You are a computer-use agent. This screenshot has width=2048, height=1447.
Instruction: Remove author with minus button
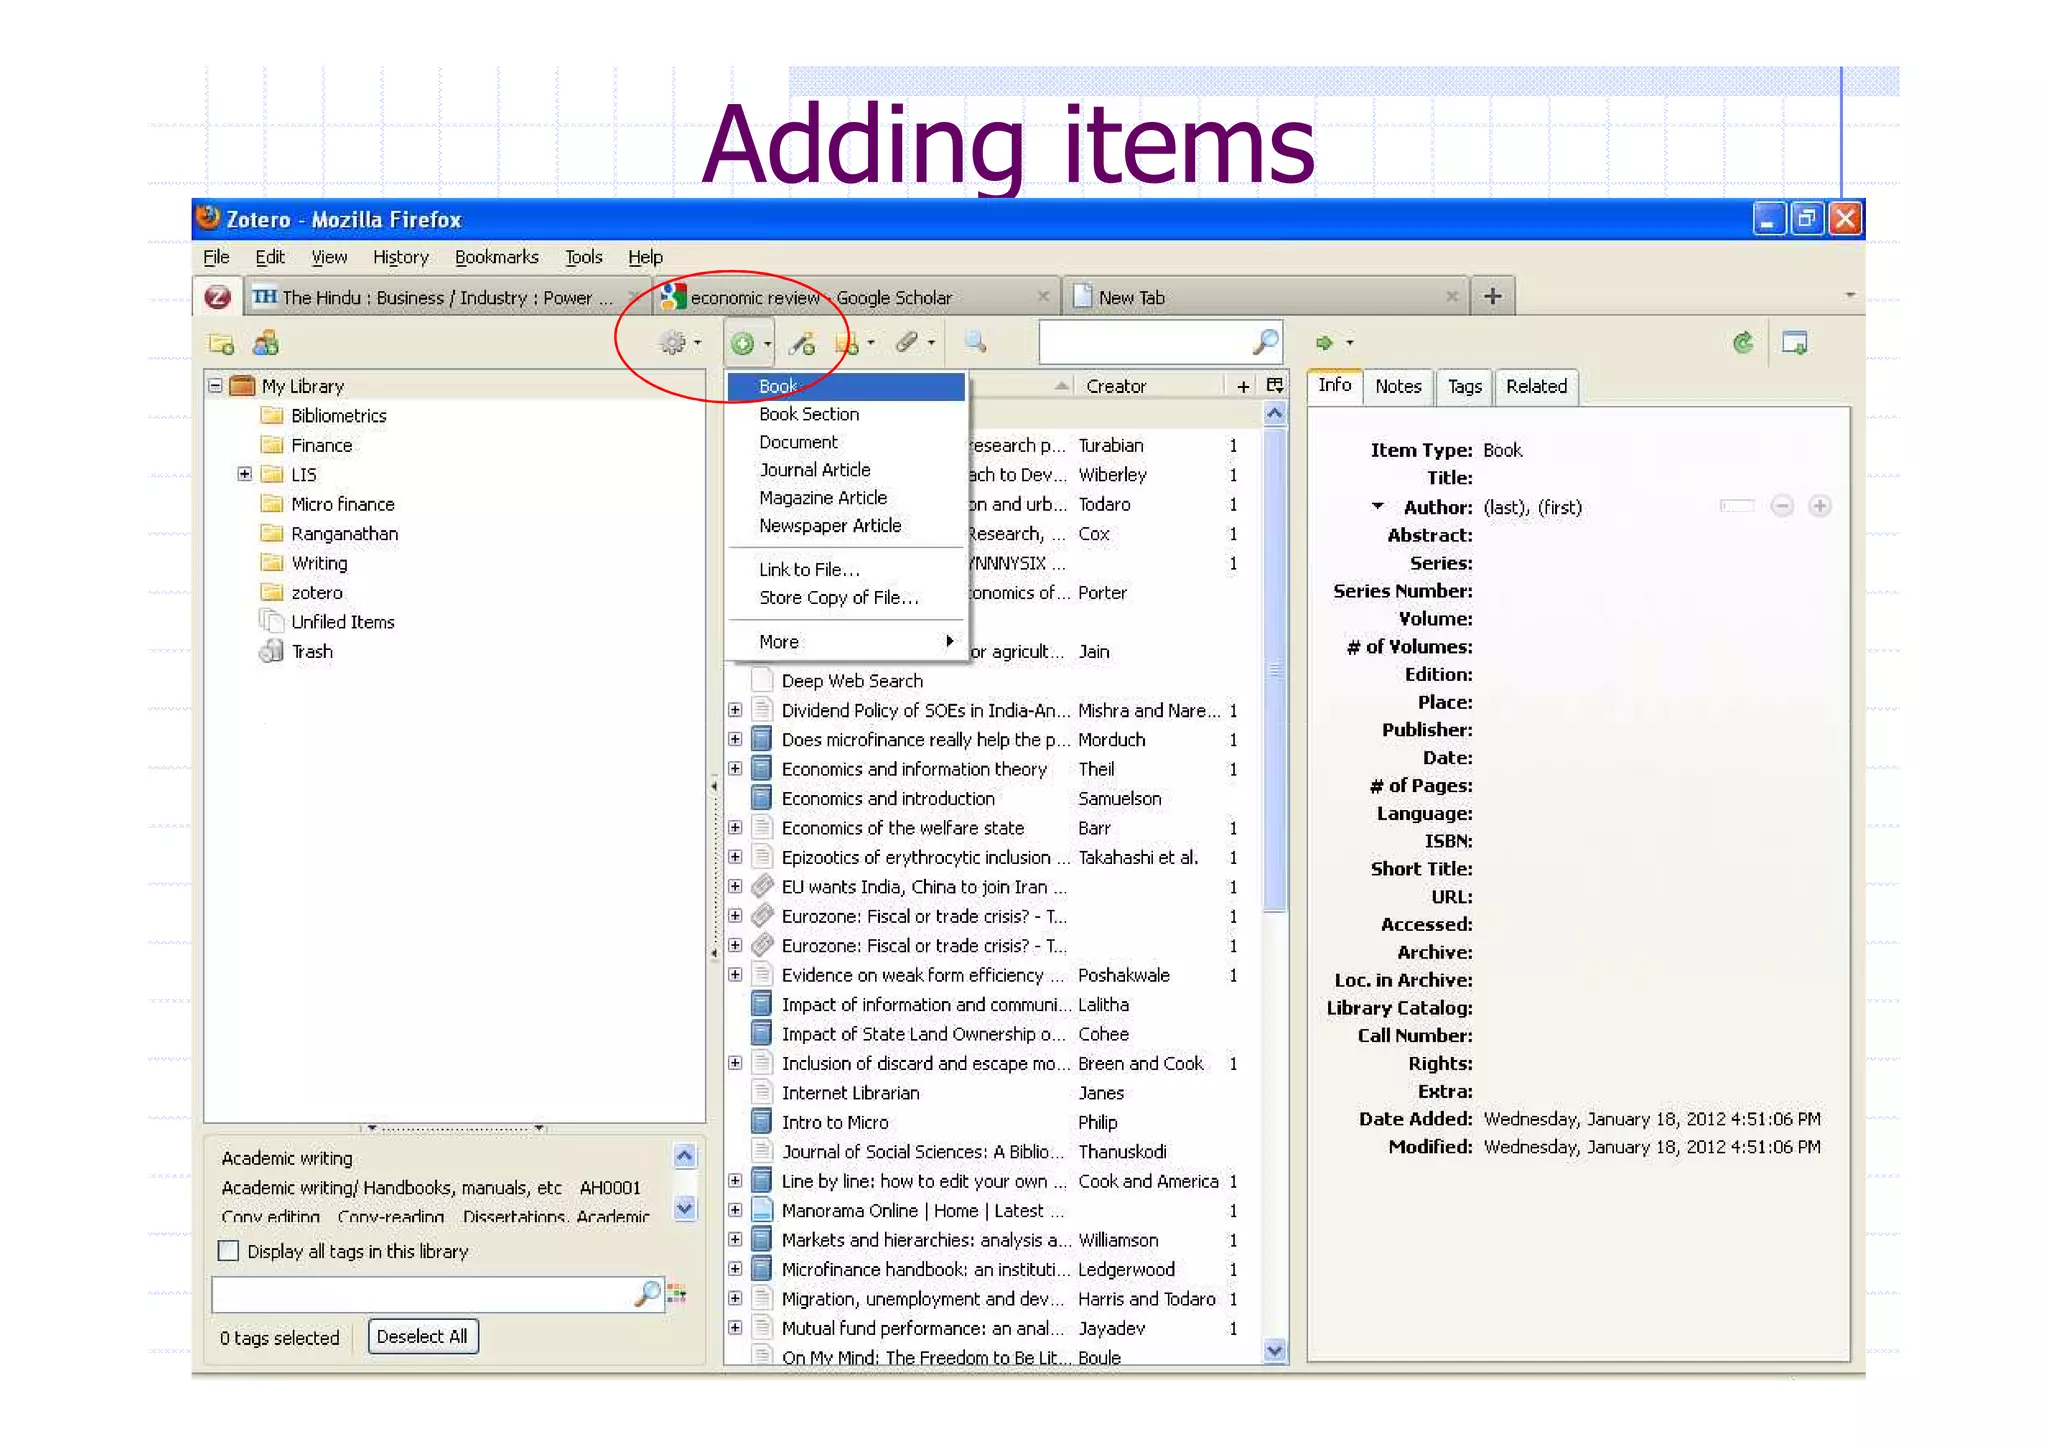pos(1781,506)
